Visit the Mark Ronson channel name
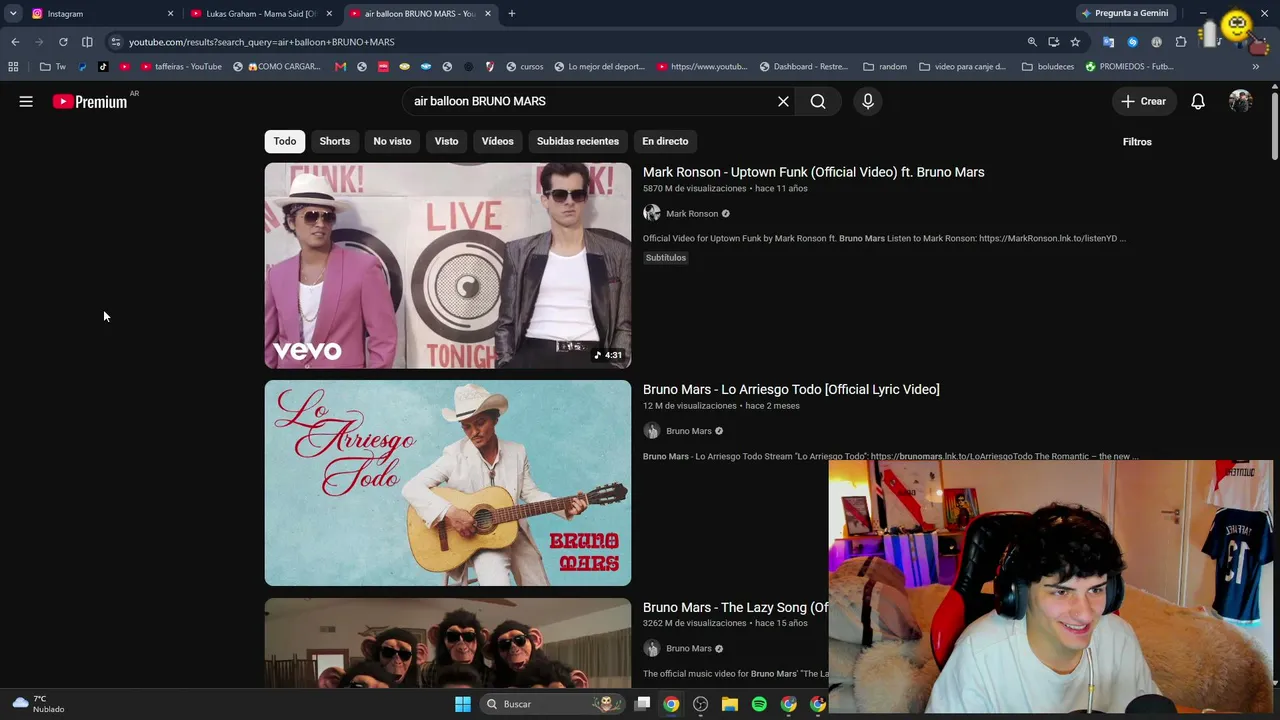 pyautogui.click(x=692, y=213)
